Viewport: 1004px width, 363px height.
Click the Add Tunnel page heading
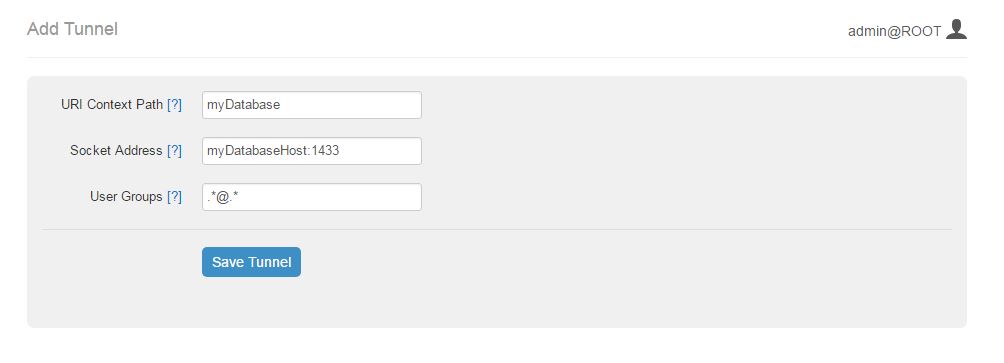click(x=72, y=29)
